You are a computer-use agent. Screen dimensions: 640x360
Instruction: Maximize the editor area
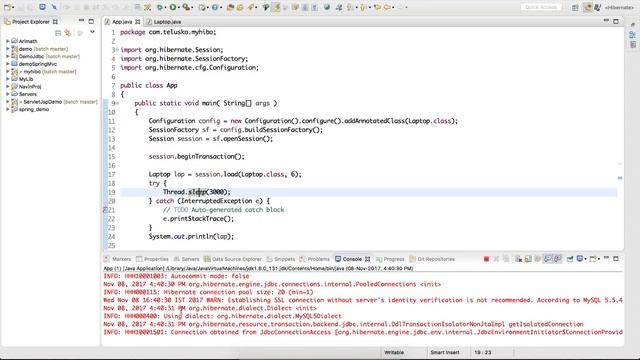click(616, 21)
